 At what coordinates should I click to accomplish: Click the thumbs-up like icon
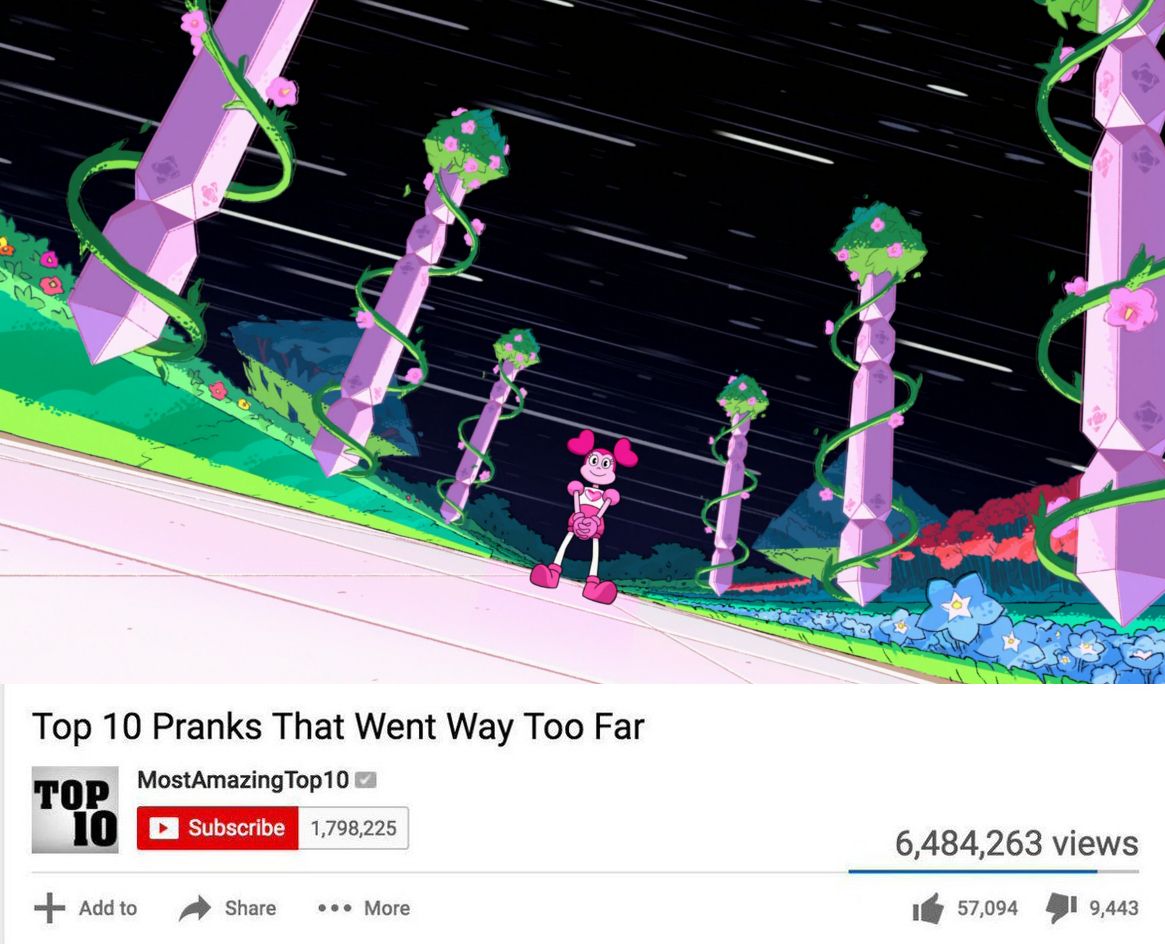pyautogui.click(x=928, y=908)
